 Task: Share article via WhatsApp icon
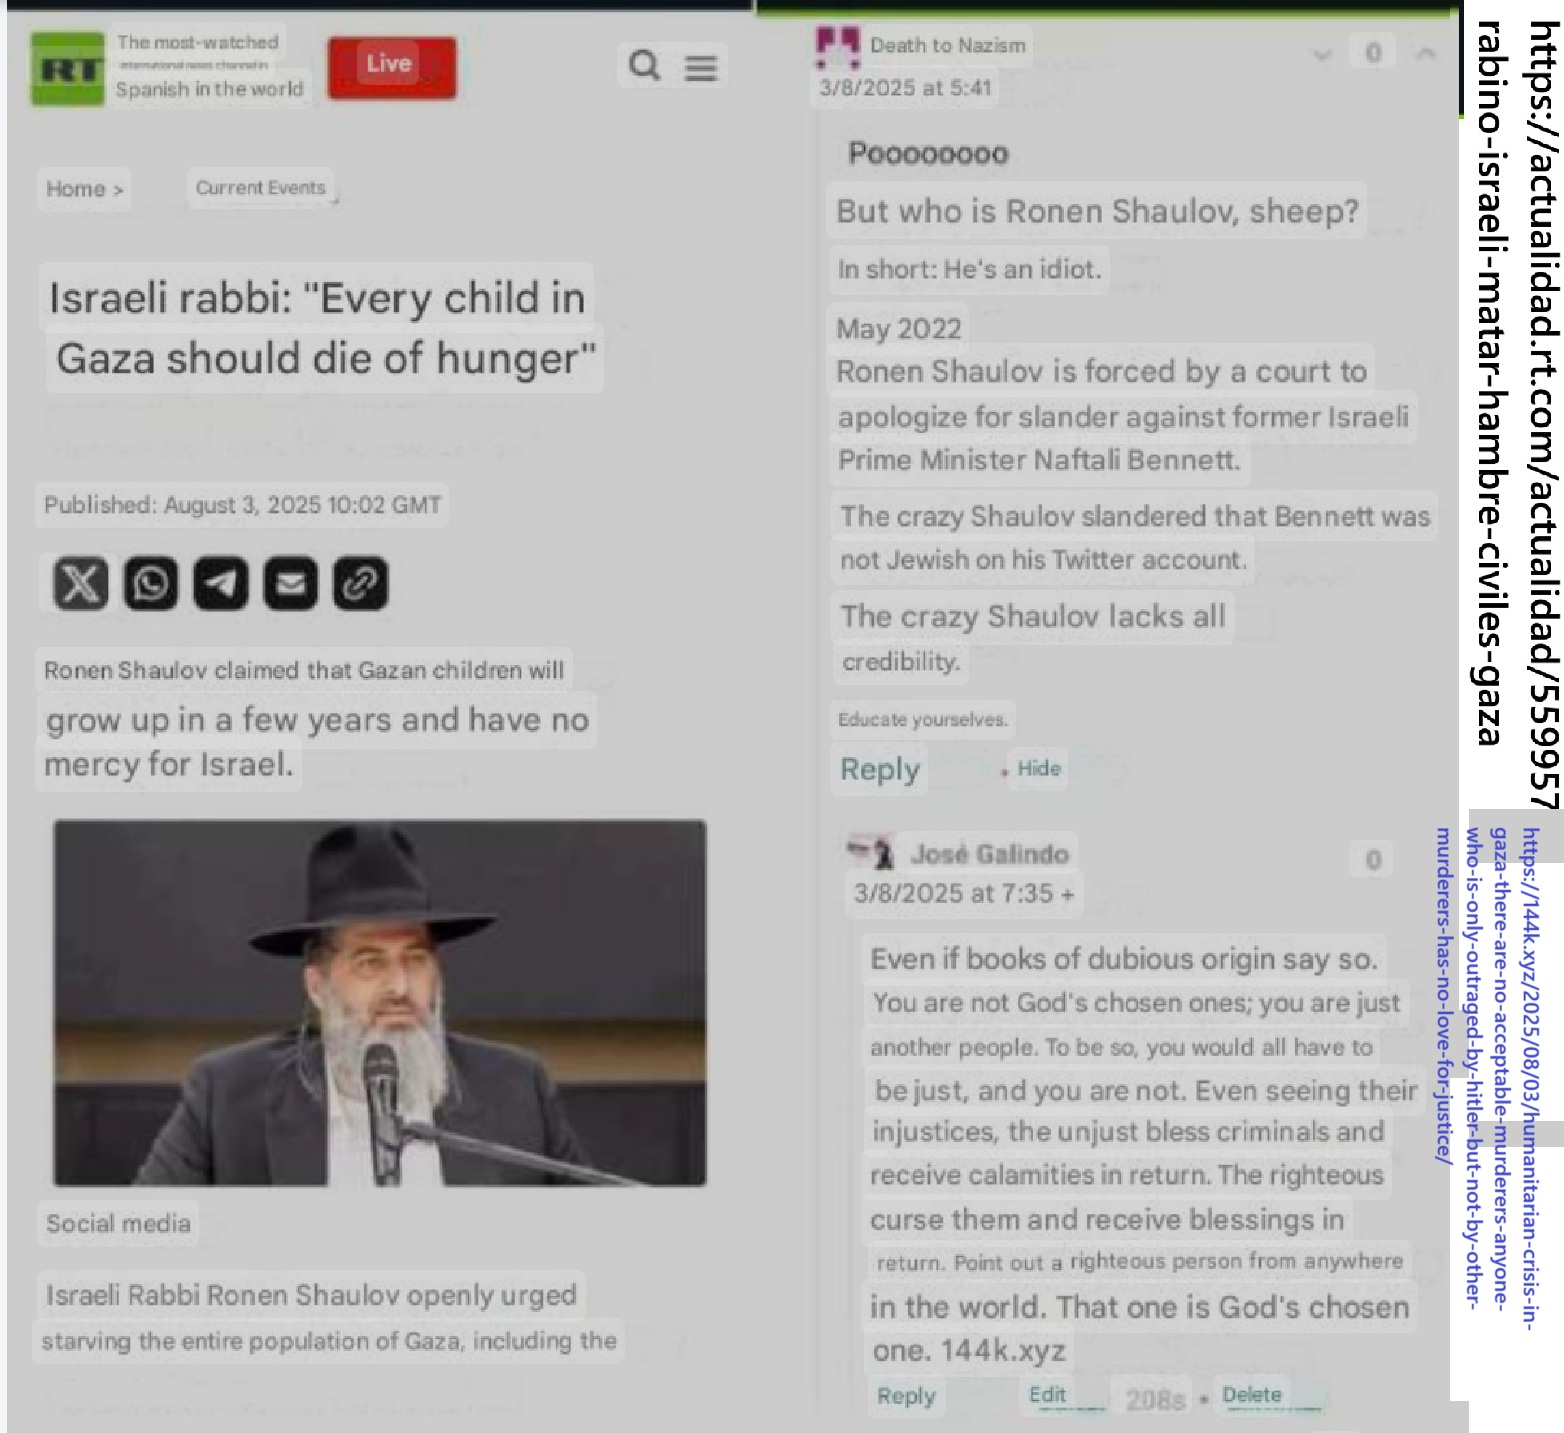[151, 583]
